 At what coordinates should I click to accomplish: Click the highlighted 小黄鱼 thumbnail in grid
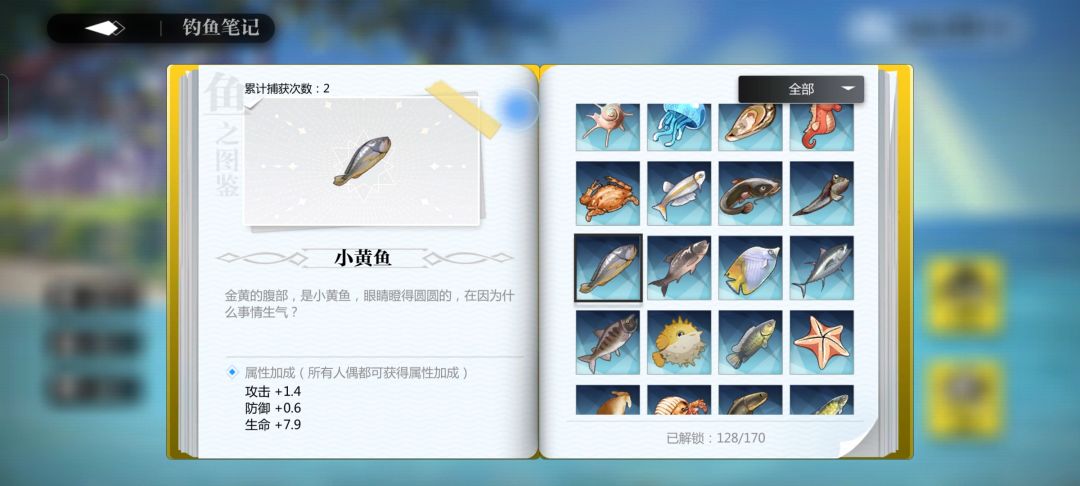608,268
